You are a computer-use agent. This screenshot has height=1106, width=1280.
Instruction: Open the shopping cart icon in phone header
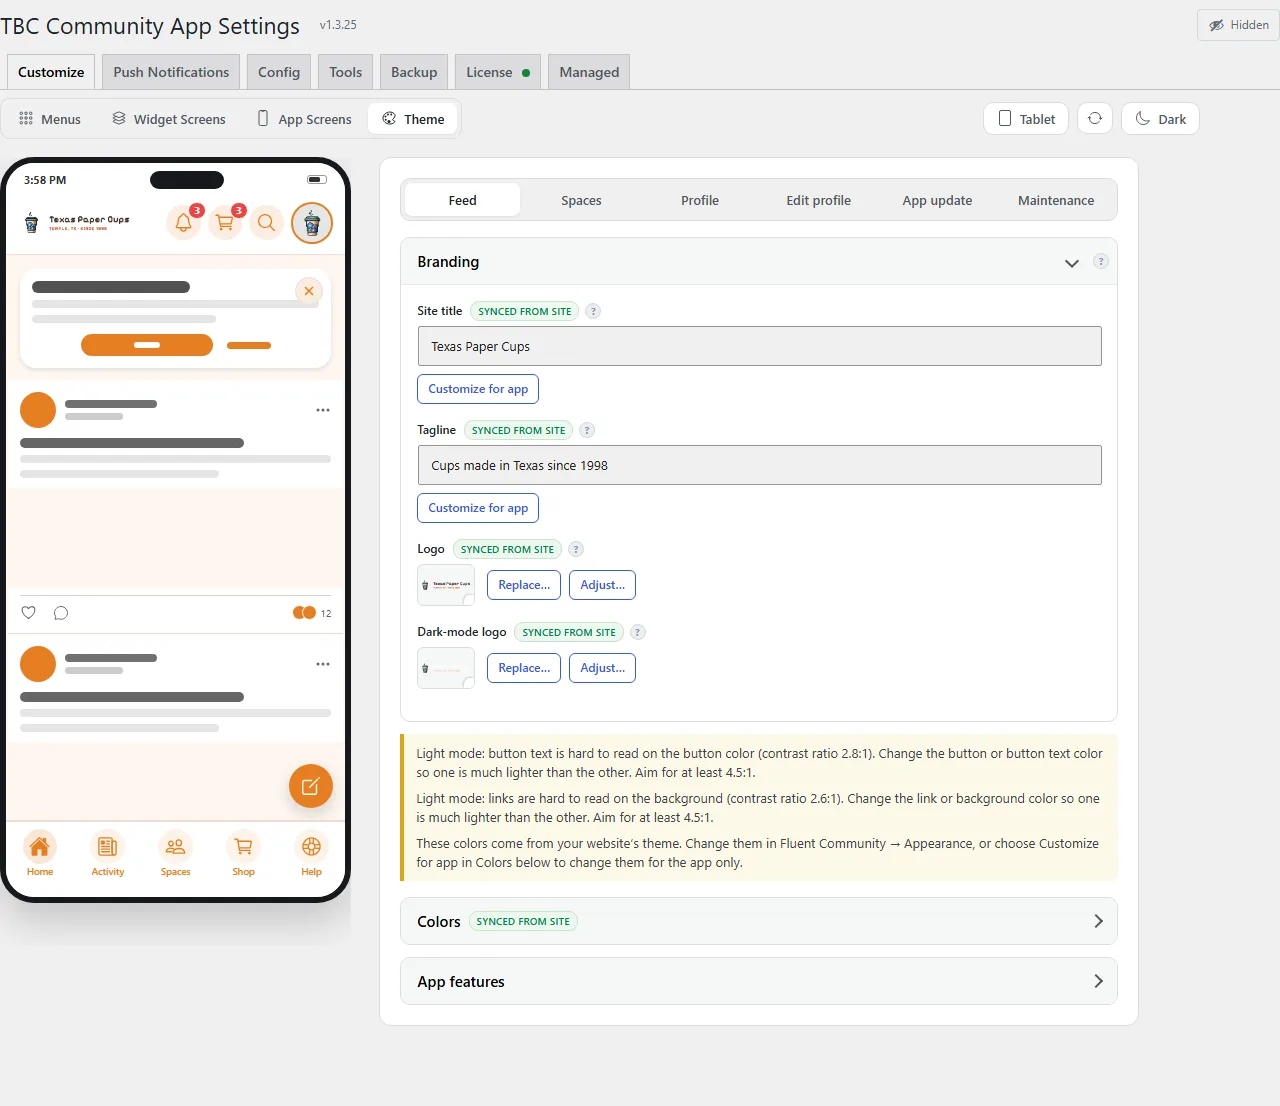pyautogui.click(x=225, y=223)
